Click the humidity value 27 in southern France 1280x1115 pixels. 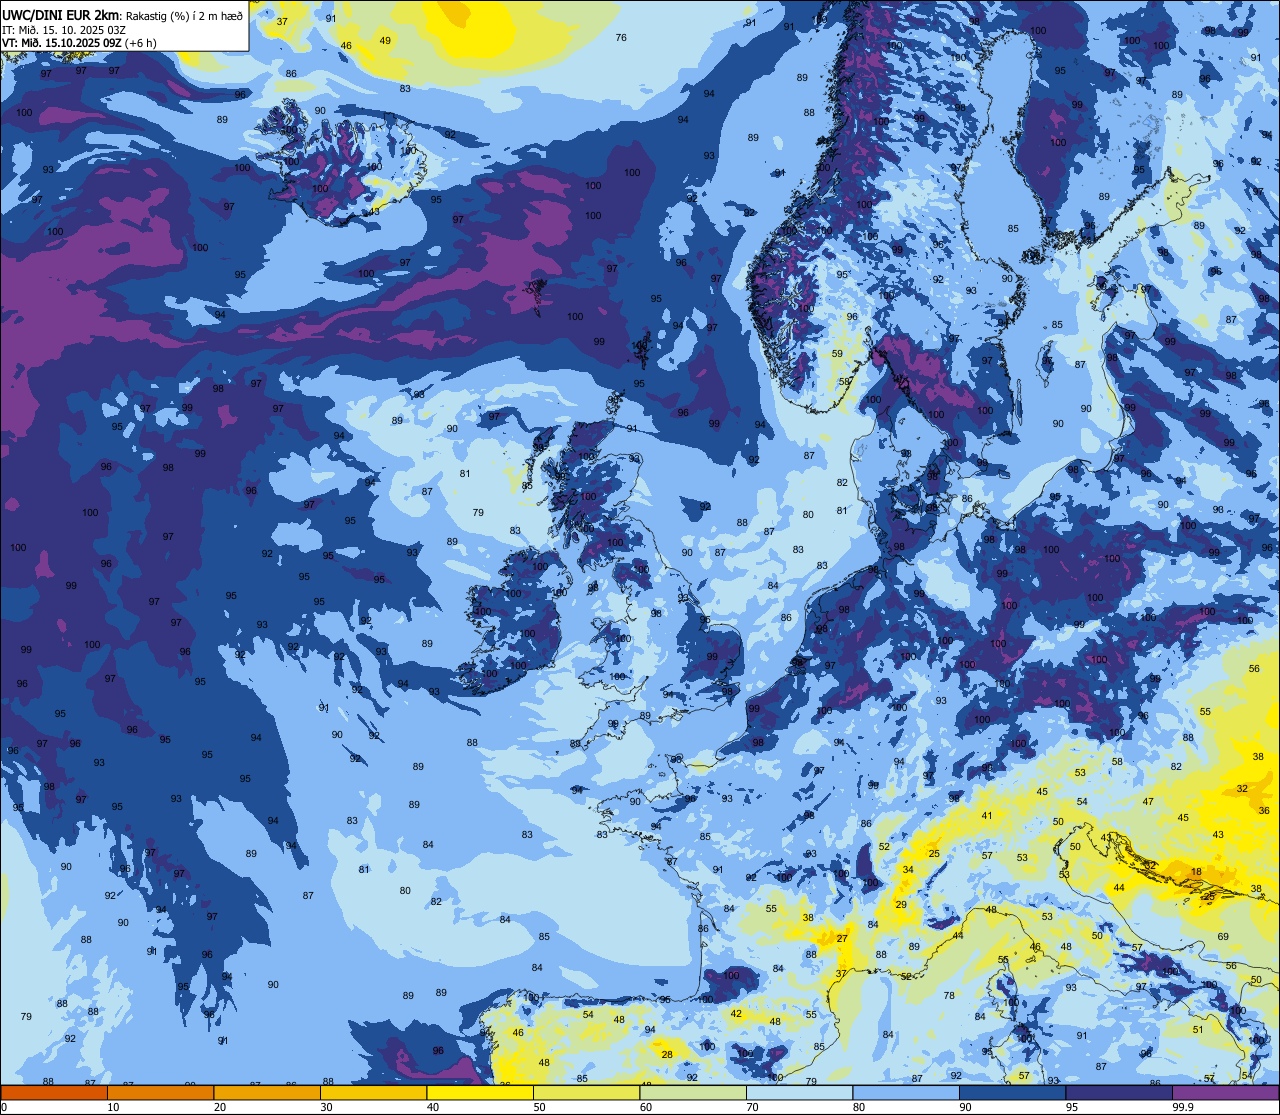pos(842,938)
